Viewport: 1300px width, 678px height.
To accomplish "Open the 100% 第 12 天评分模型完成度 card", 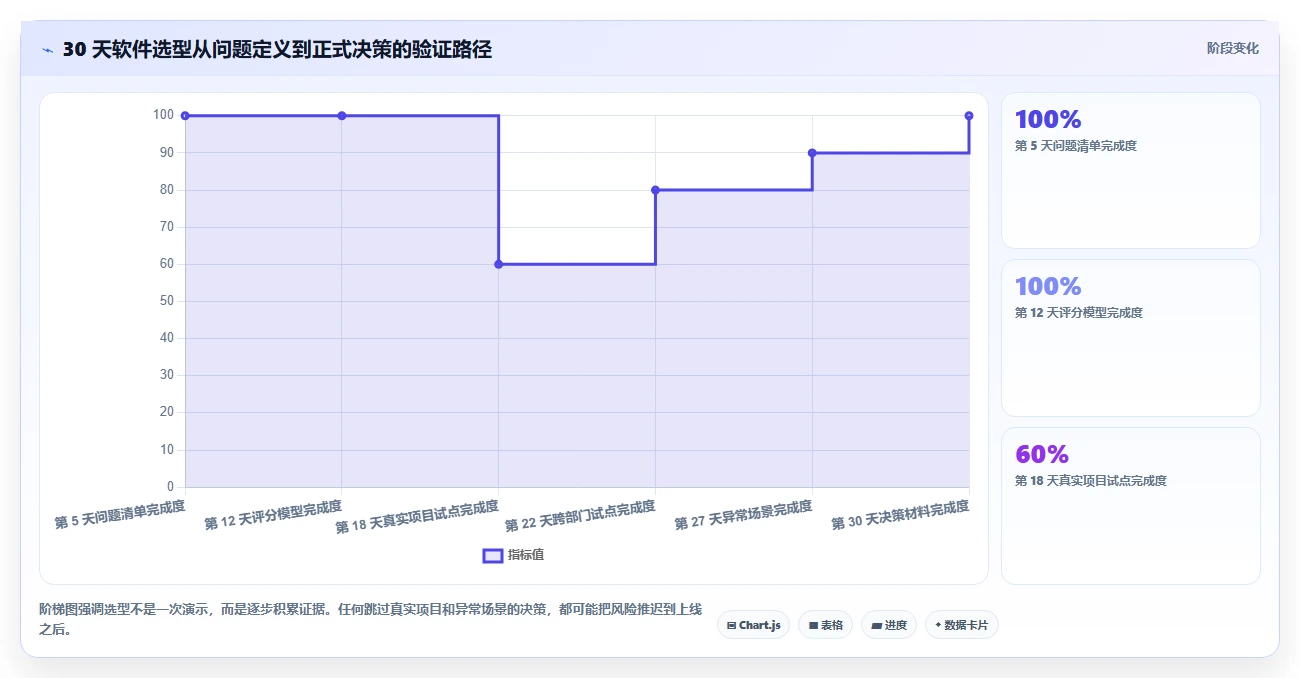I will tap(1130, 338).
